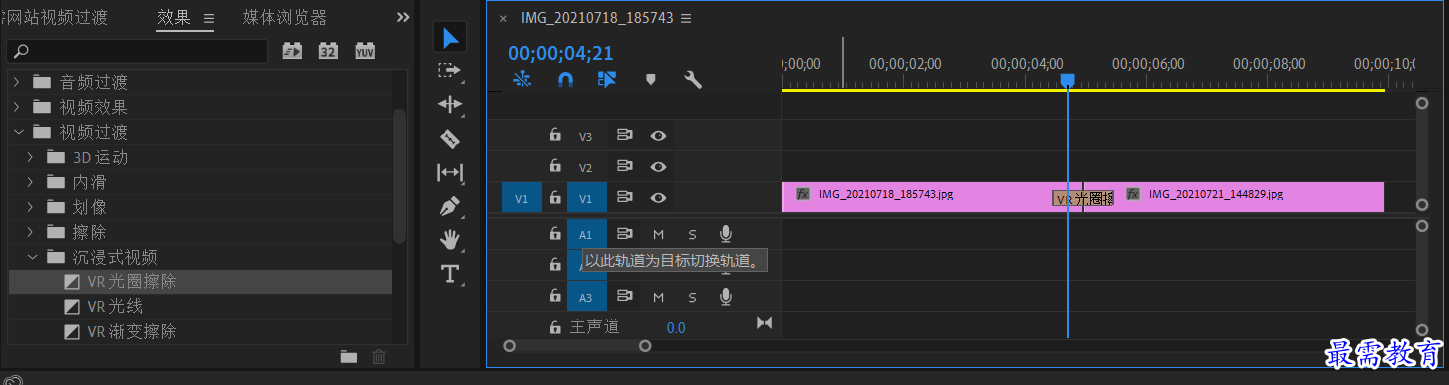Target track V1 for editing

(586, 198)
